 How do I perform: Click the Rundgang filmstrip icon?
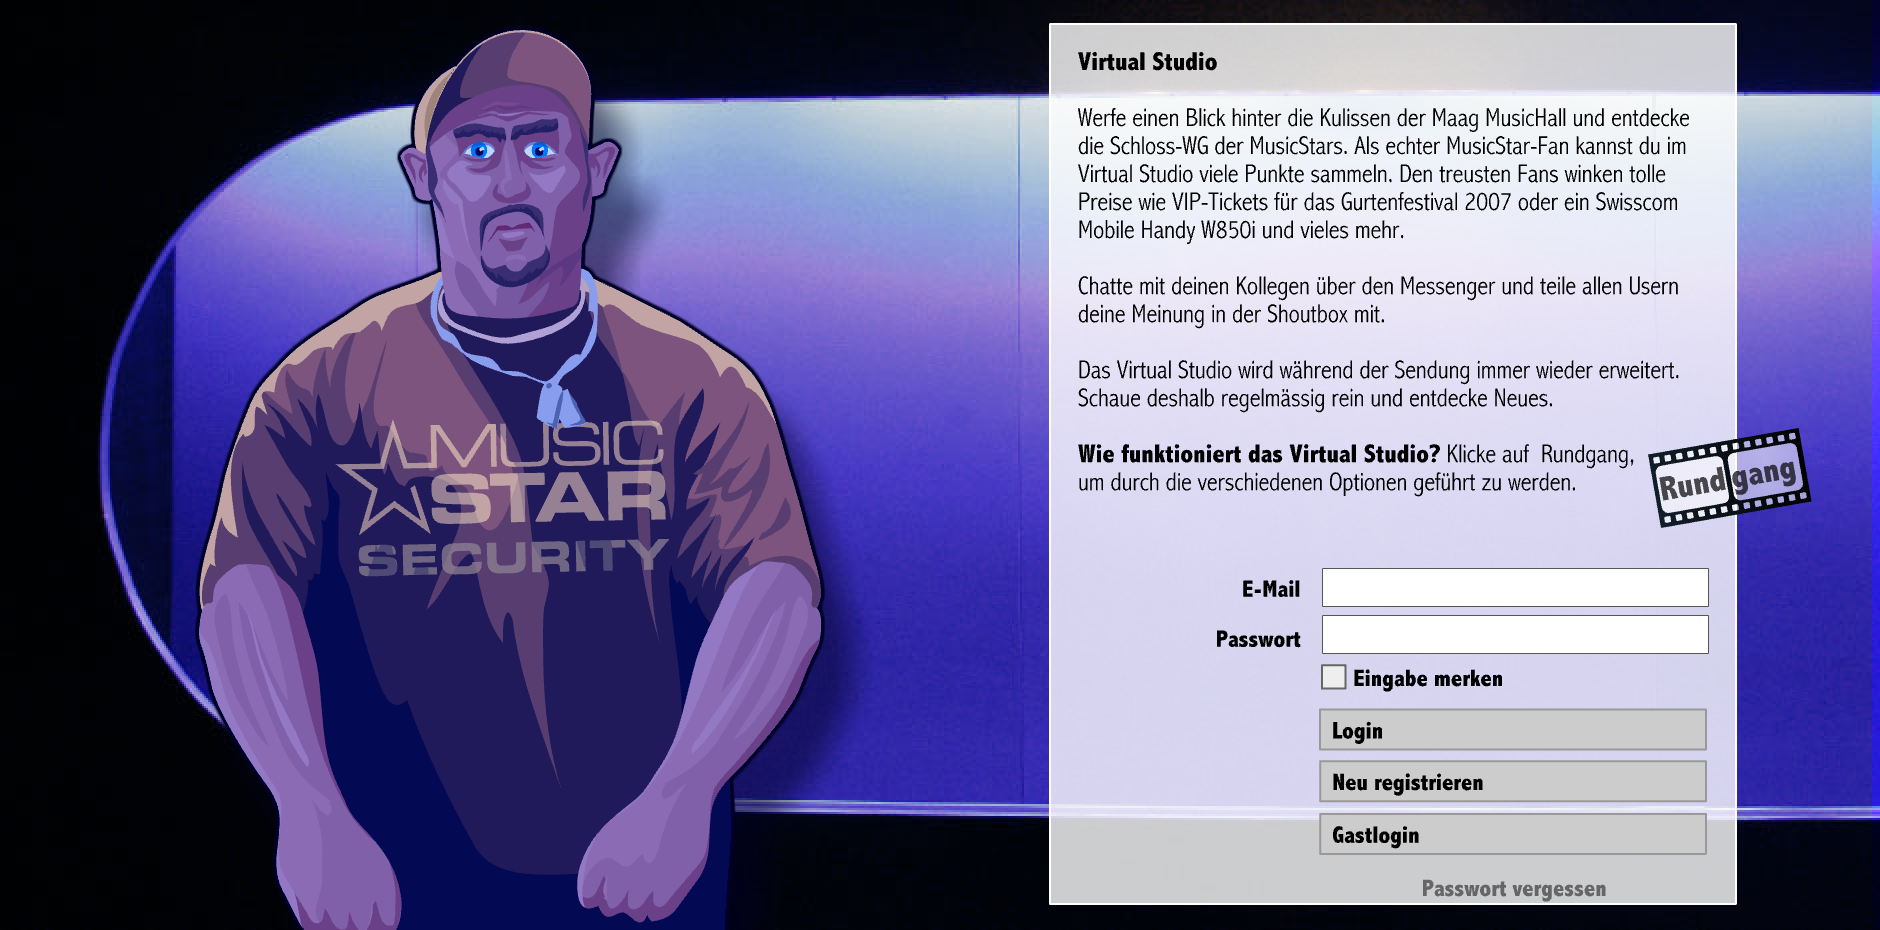(x=1729, y=478)
